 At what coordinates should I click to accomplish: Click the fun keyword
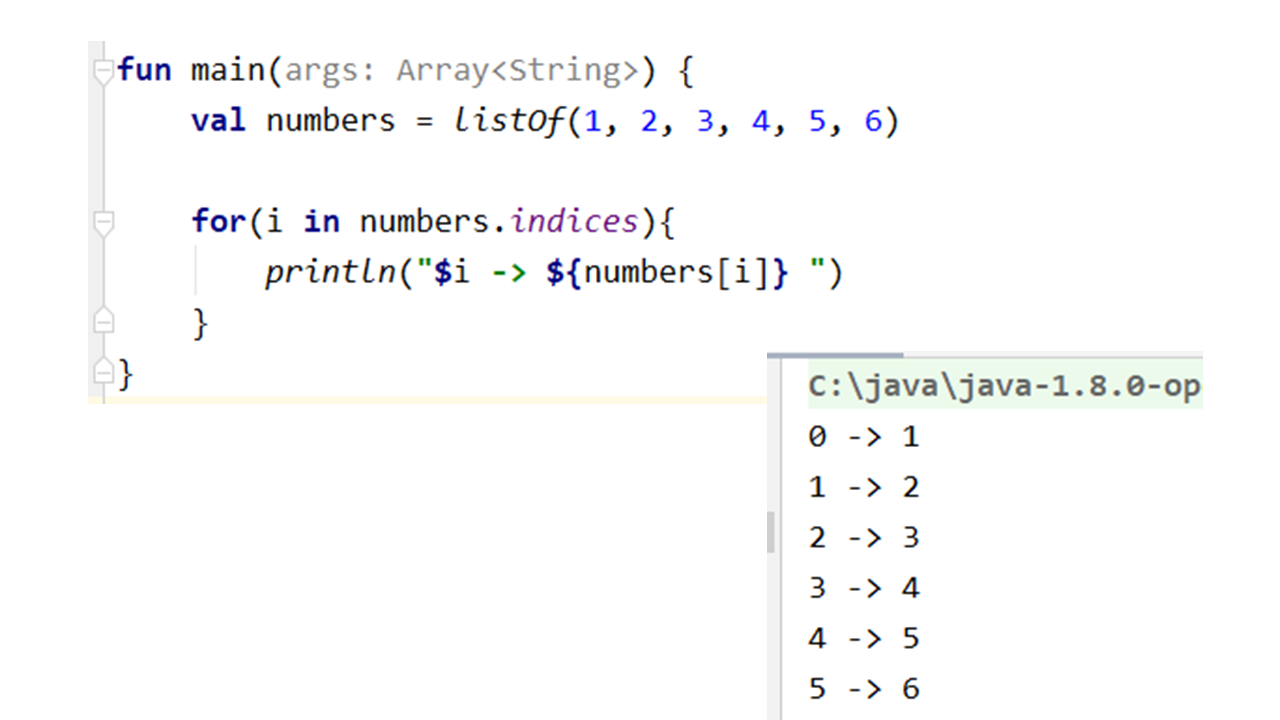pos(144,72)
